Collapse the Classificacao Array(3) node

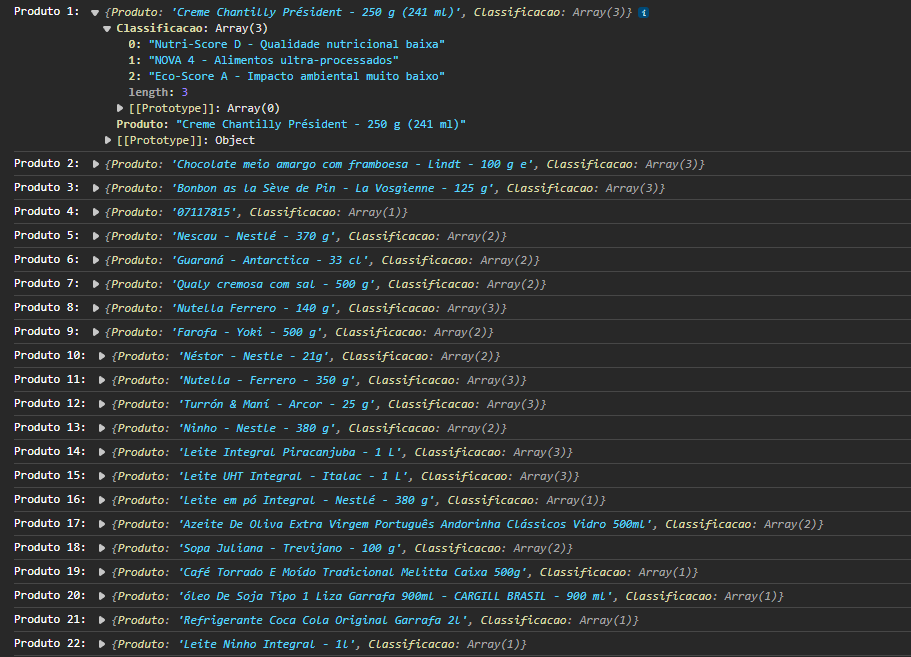107,28
